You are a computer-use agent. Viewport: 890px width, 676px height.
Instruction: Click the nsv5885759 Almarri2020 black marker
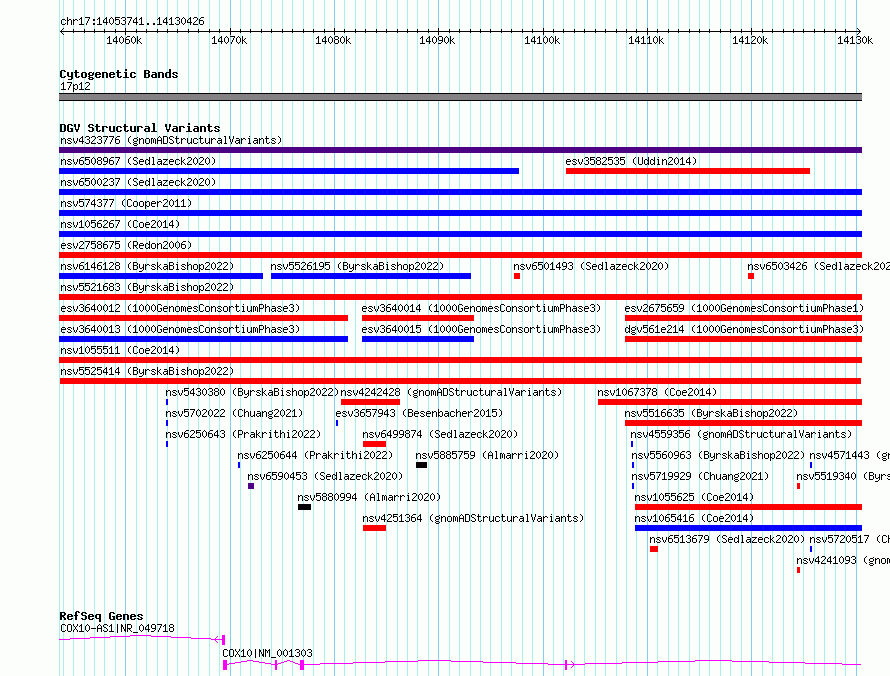[421, 465]
